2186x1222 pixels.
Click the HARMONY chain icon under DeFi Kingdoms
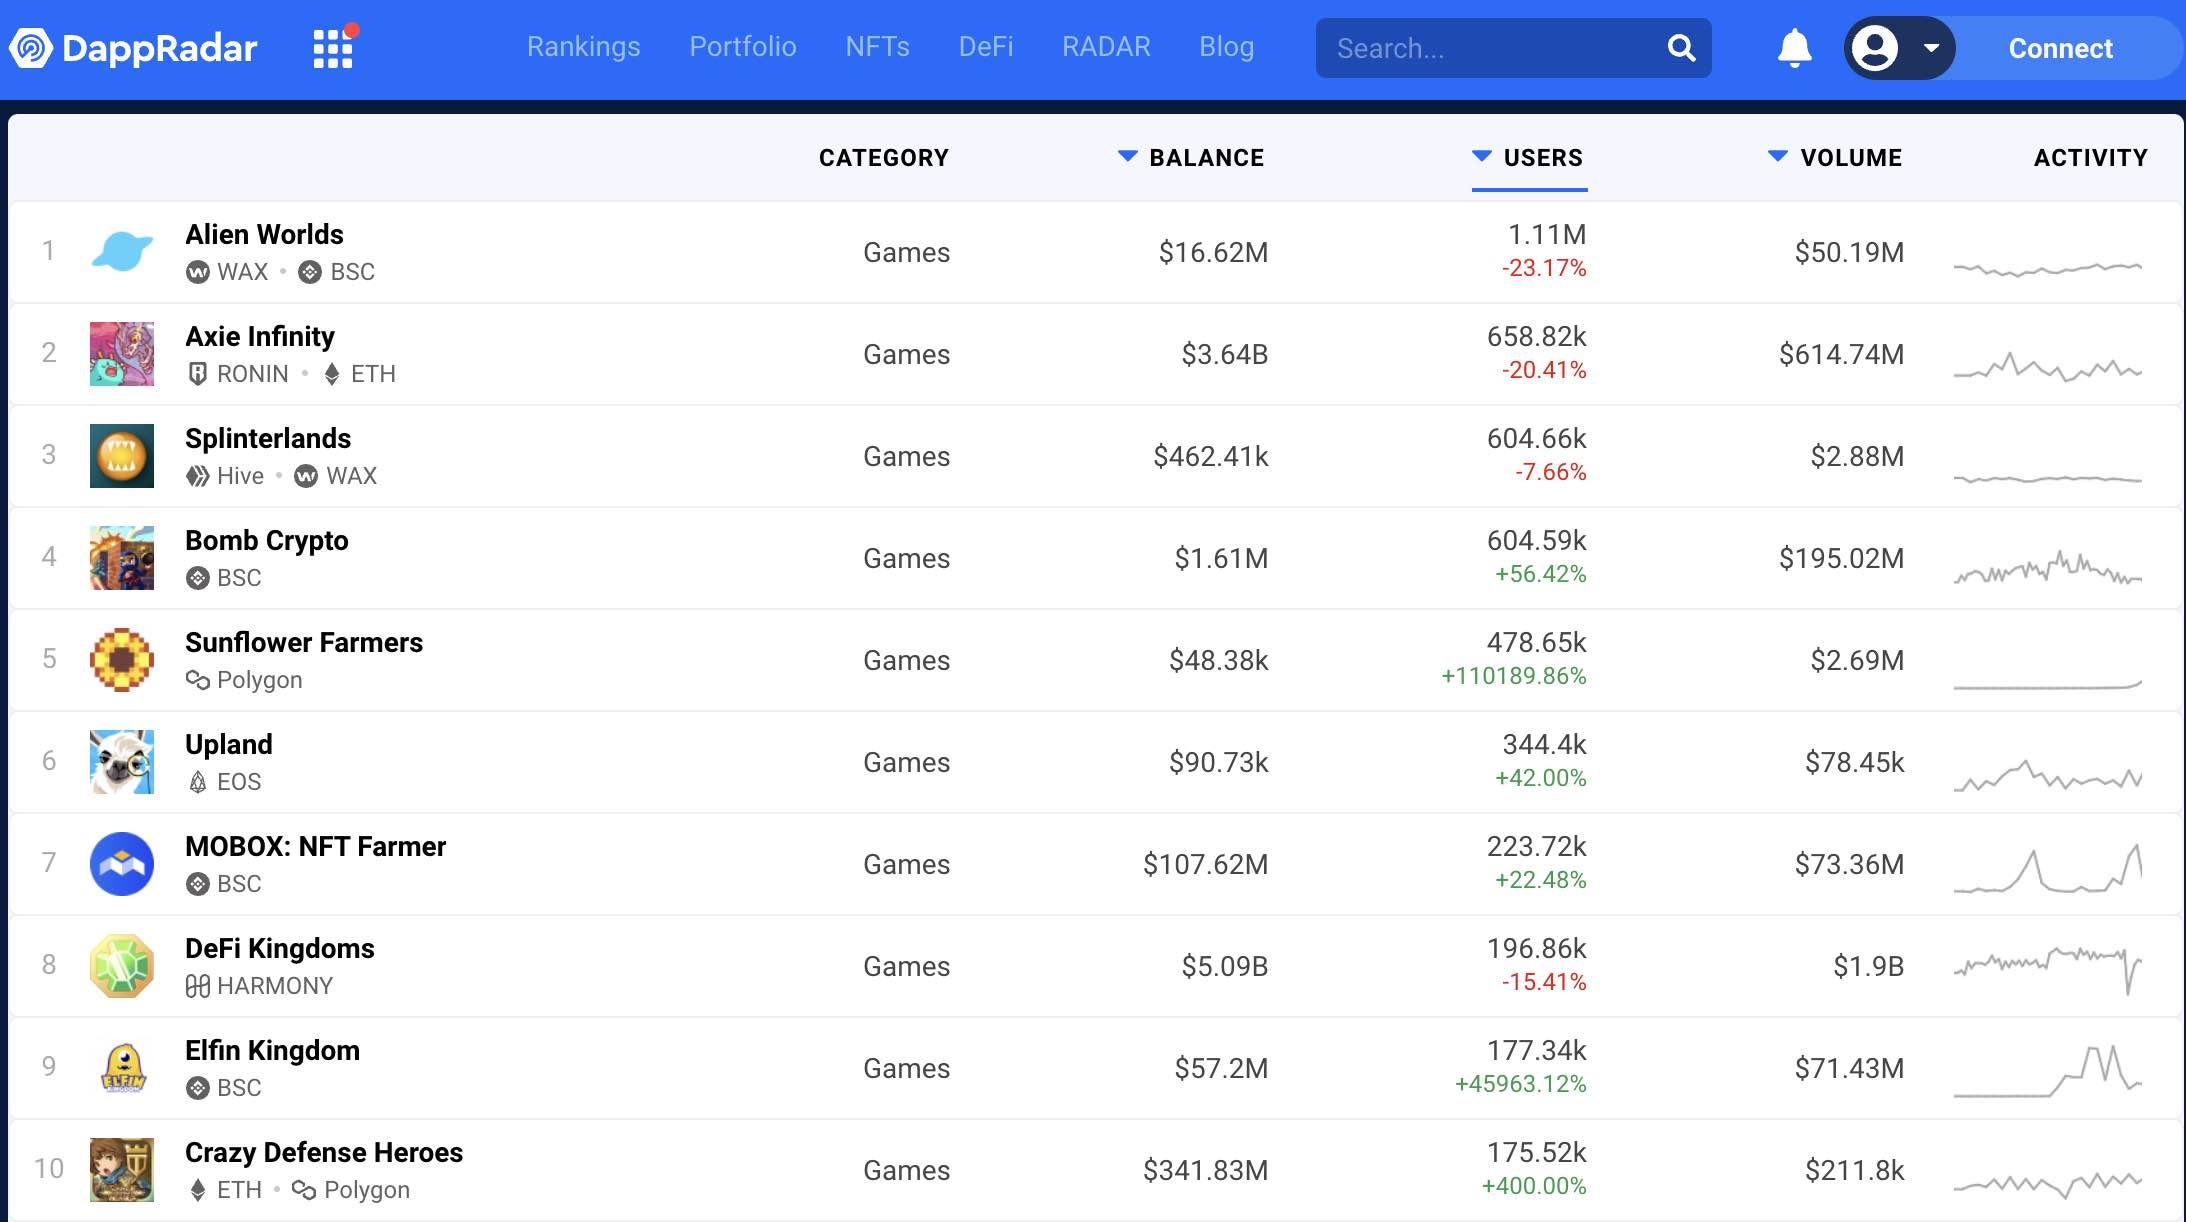pyautogui.click(x=198, y=986)
